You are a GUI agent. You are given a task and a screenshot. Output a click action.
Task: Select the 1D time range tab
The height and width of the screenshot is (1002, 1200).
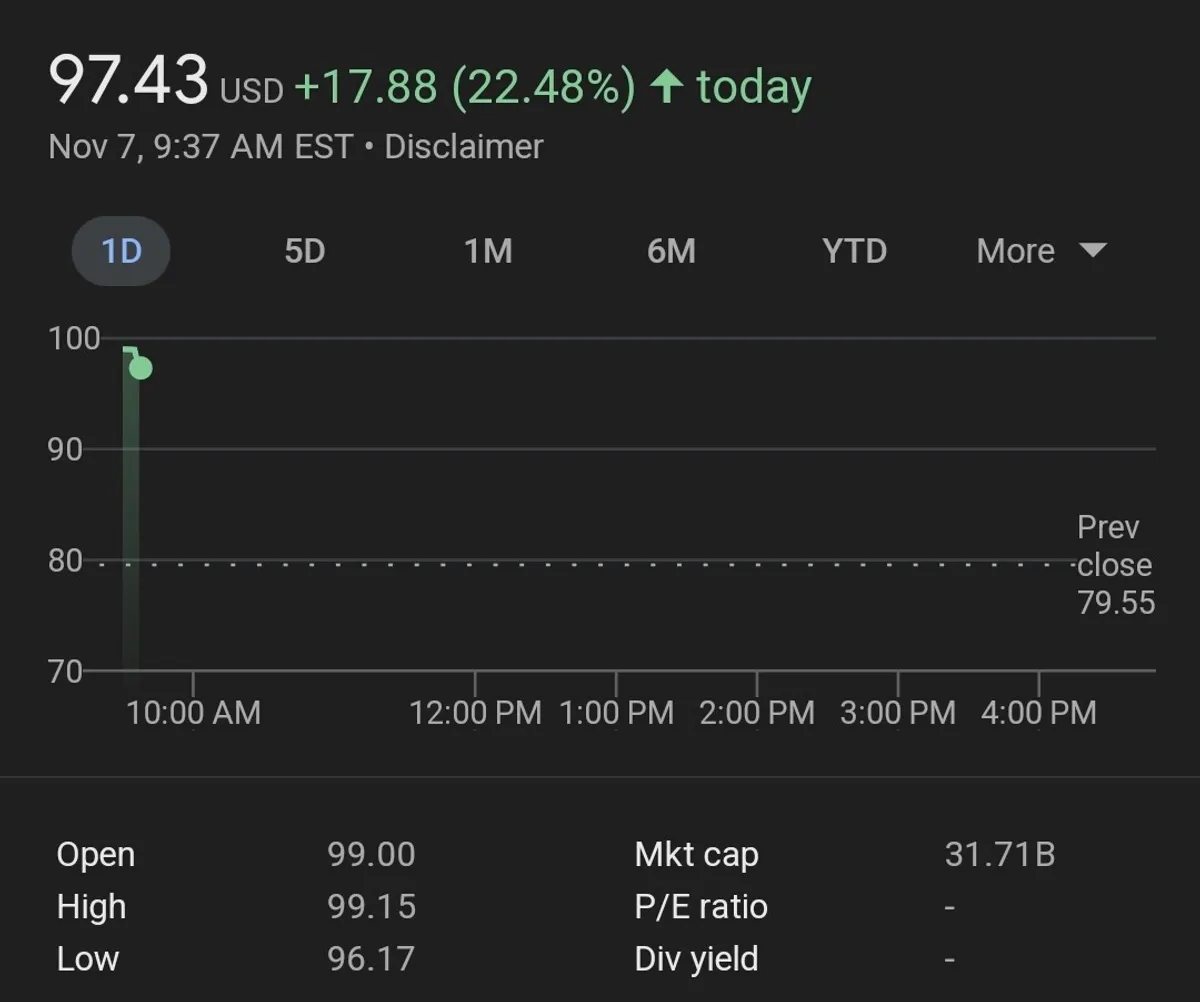pyautogui.click(x=121, y=251)
